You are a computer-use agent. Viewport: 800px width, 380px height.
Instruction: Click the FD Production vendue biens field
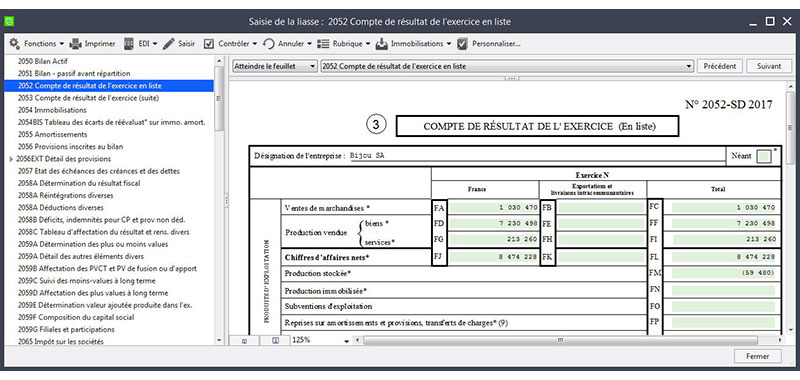coord(493,224)
